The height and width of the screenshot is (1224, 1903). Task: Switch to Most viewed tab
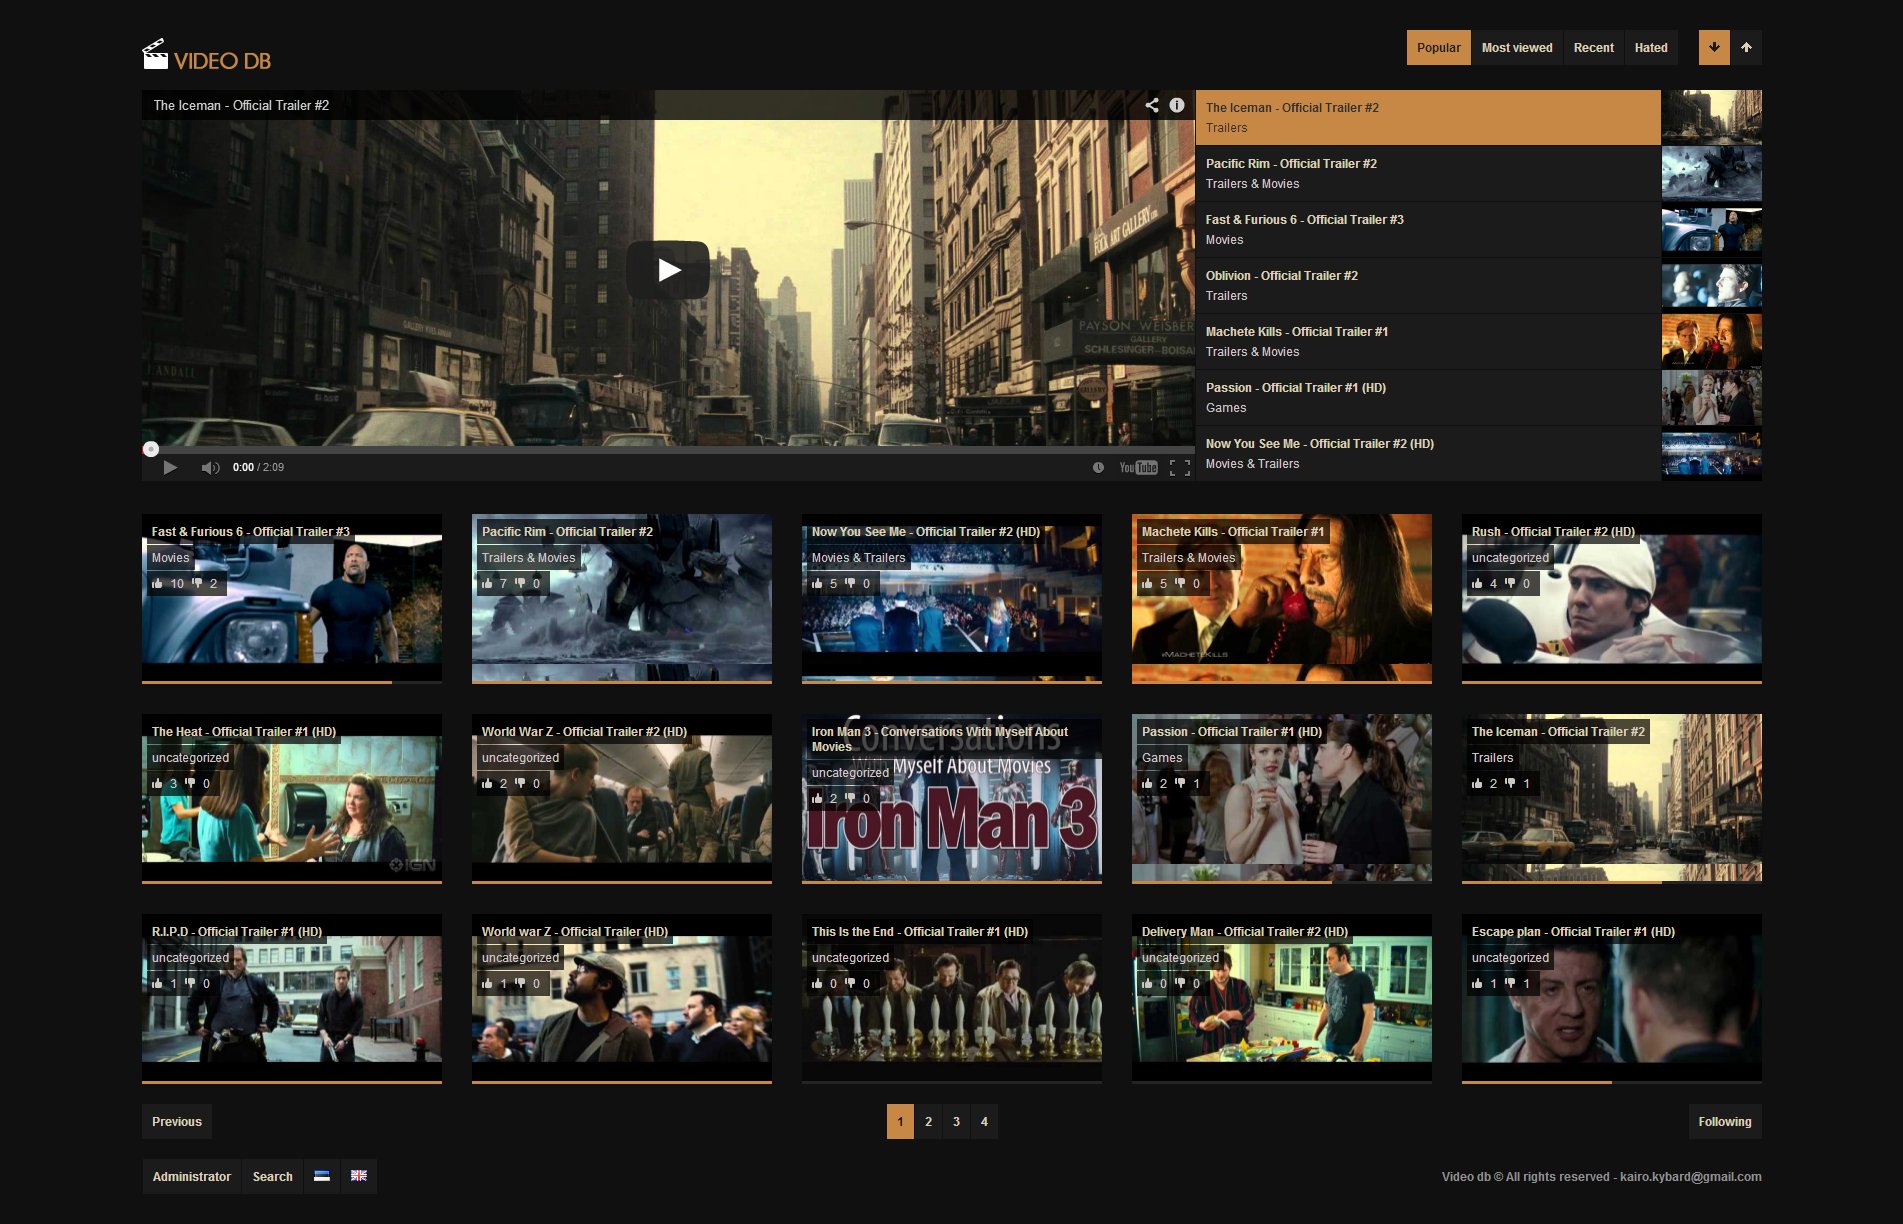pos(1517,47)
